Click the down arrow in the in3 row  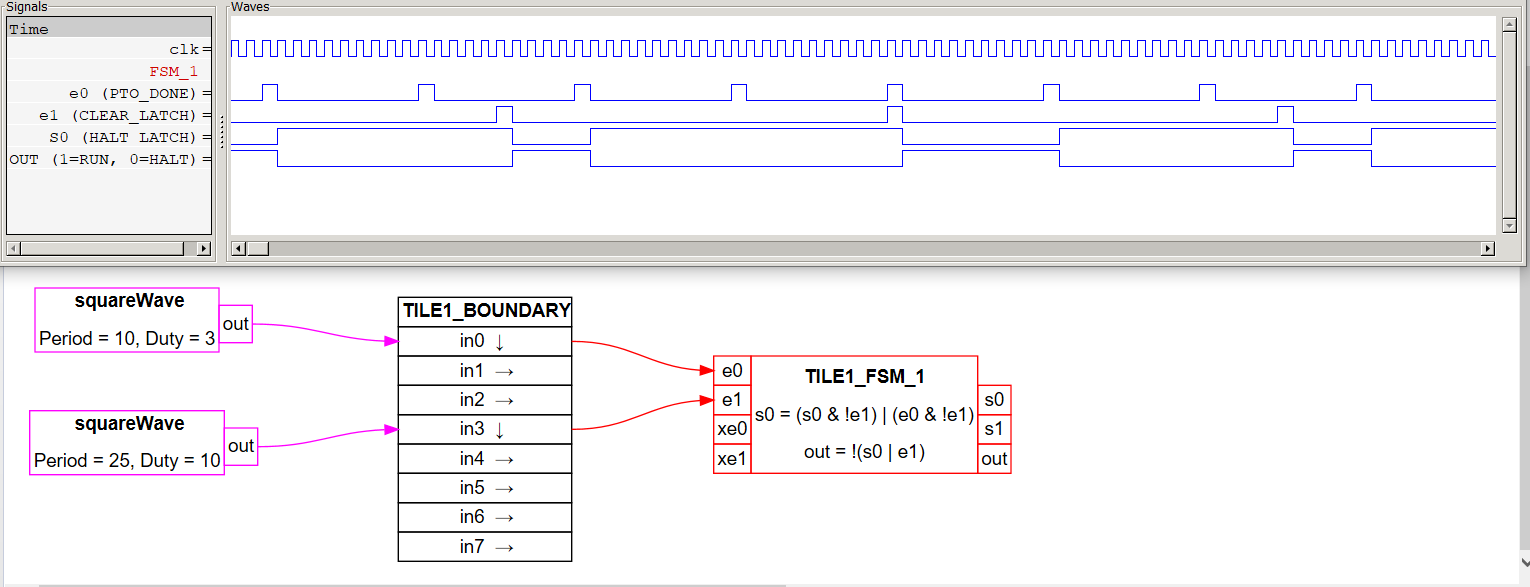pyautogui.click(x=499, y=429)
